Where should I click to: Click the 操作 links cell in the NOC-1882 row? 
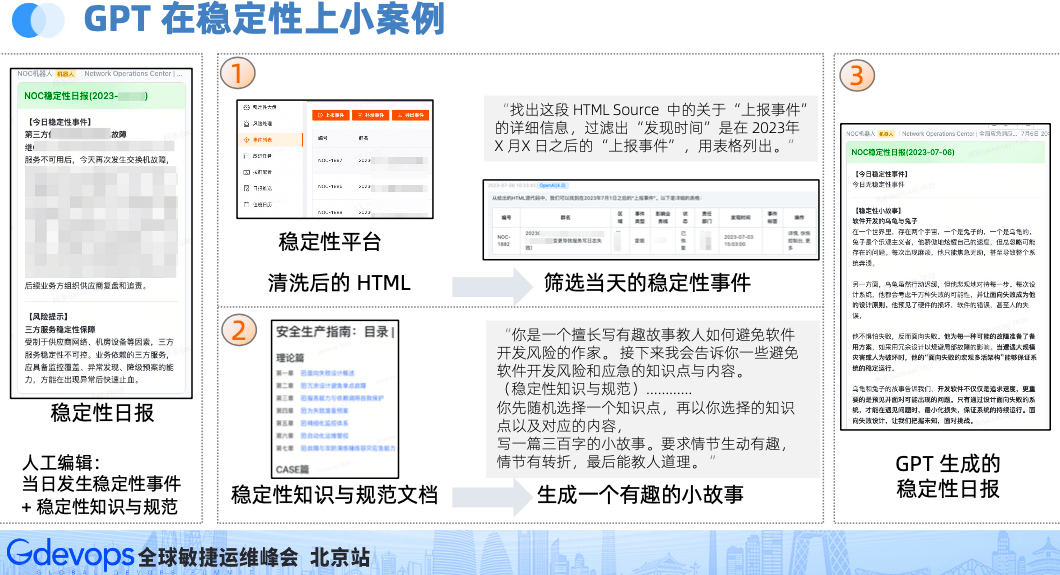(x=799, y=241)
